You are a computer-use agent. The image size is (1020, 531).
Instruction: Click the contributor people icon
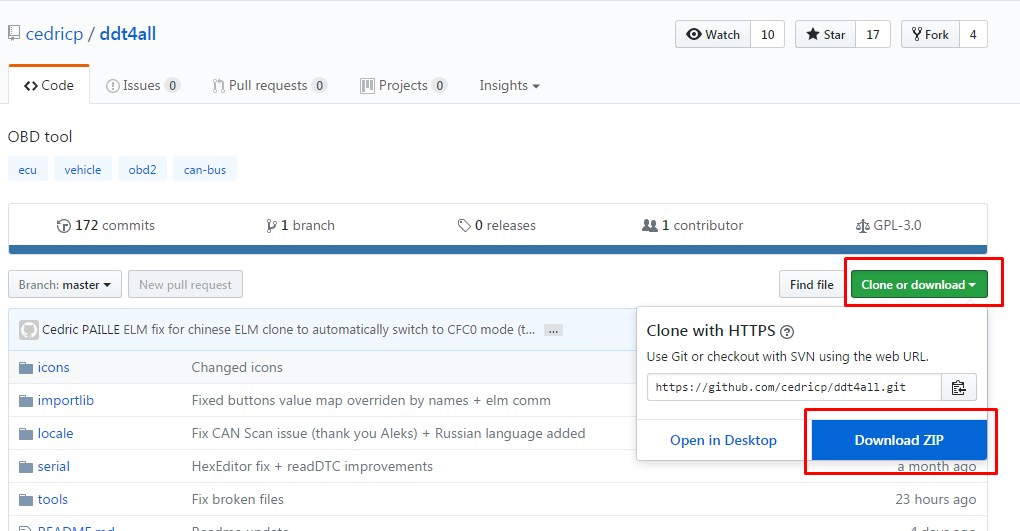[x=649, y=226]
